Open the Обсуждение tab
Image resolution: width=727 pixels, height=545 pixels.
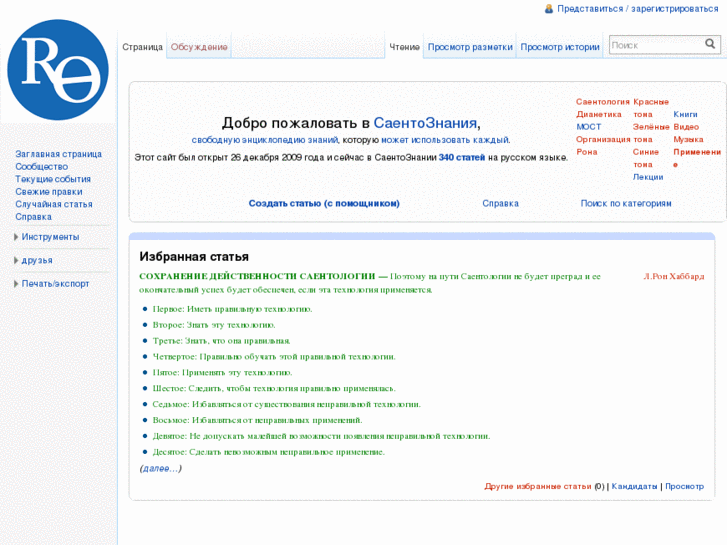199,47
